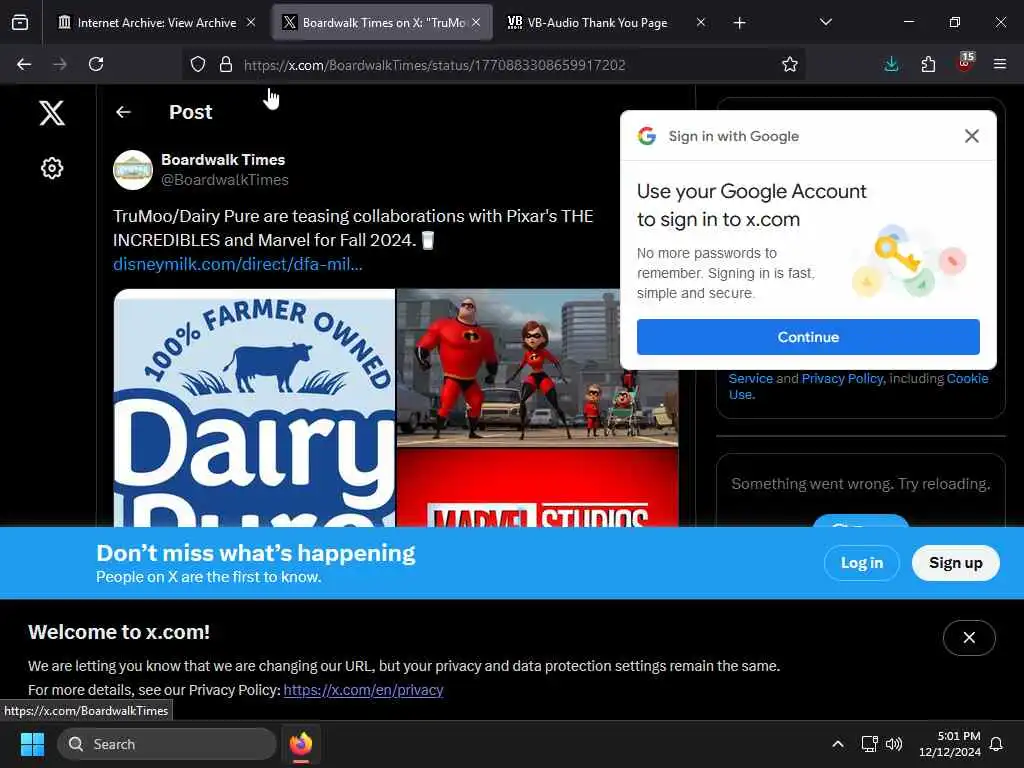
Task: Open the notifications bell in taskbar
Action: [x=996, y=744]
